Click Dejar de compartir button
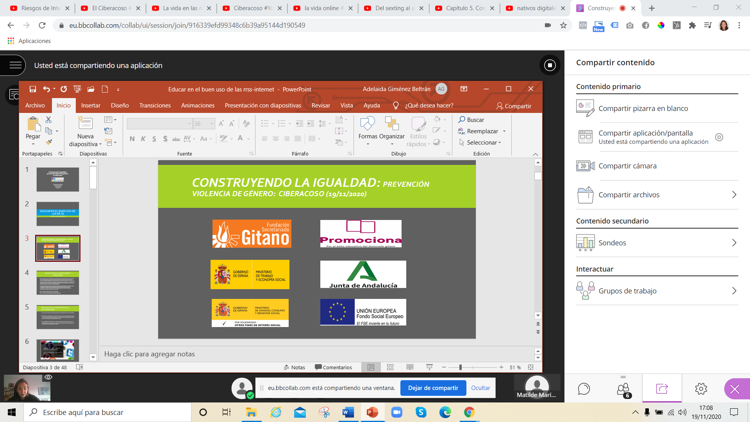The image size is (750, 422). (433, 388)
